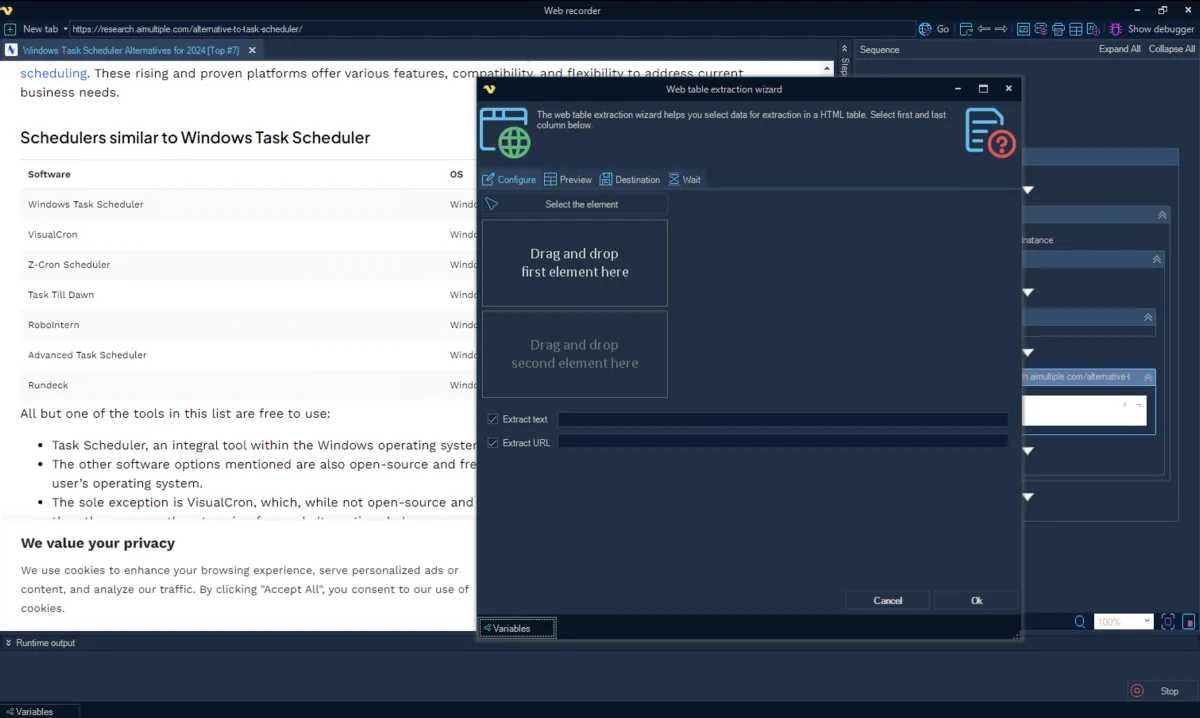Screen dimensions: 1200x718
Task: Click Ok in the wizard
Action: [x=977, y=600]
